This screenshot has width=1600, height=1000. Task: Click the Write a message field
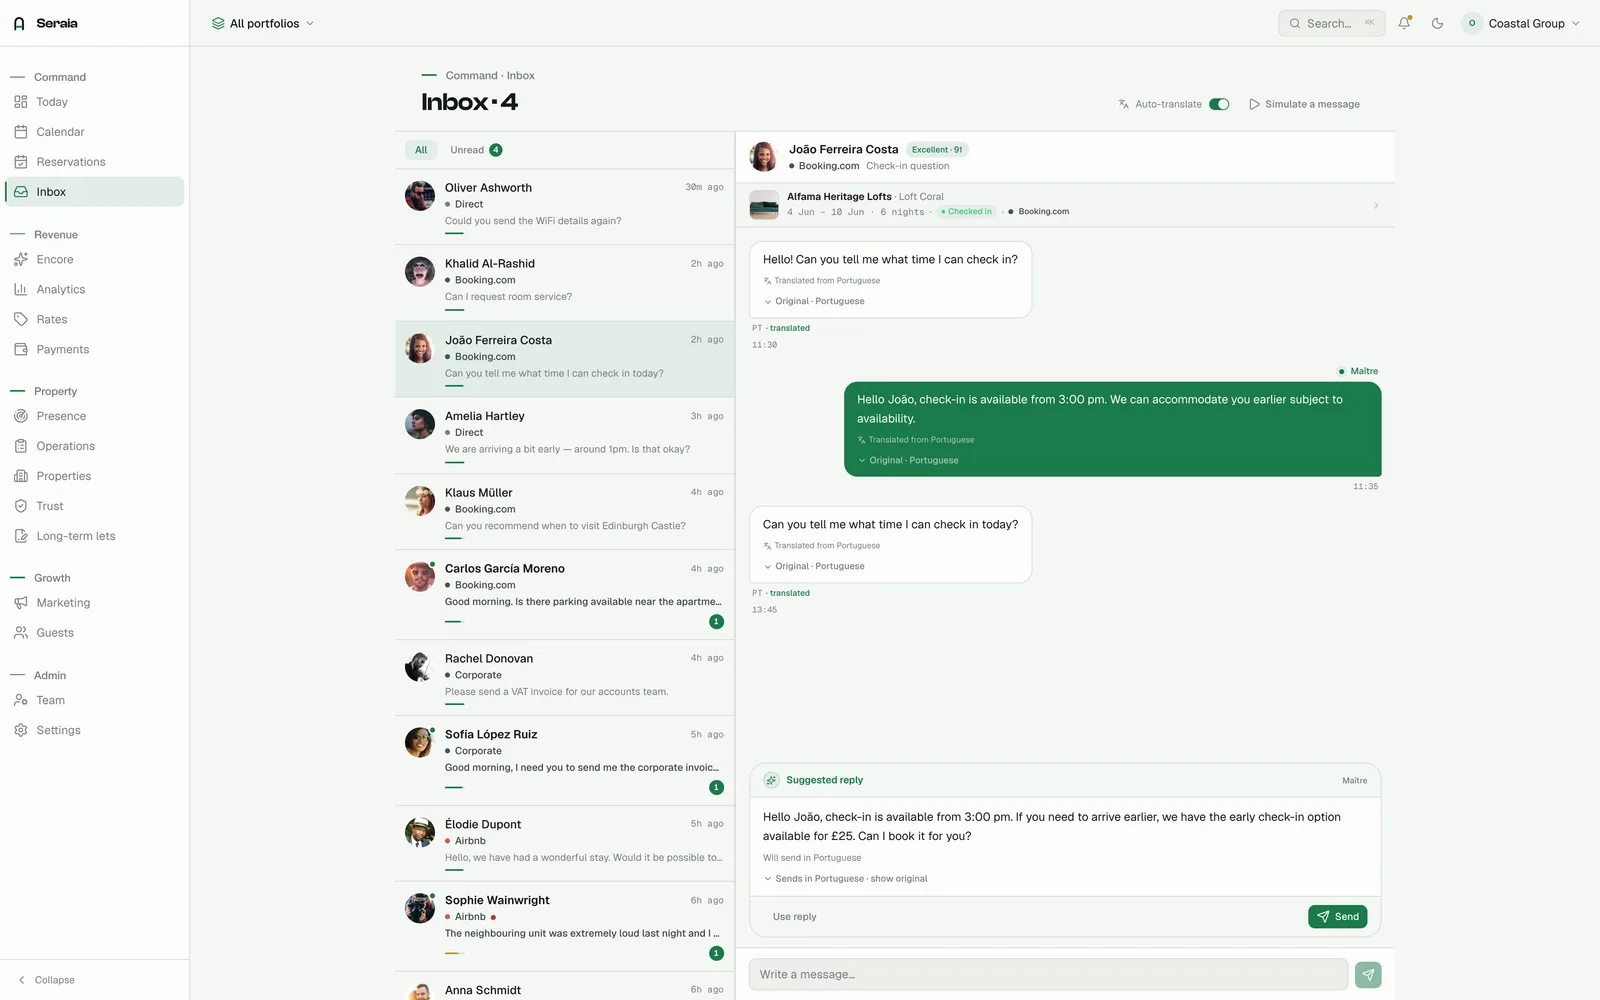click(1048, 974)
